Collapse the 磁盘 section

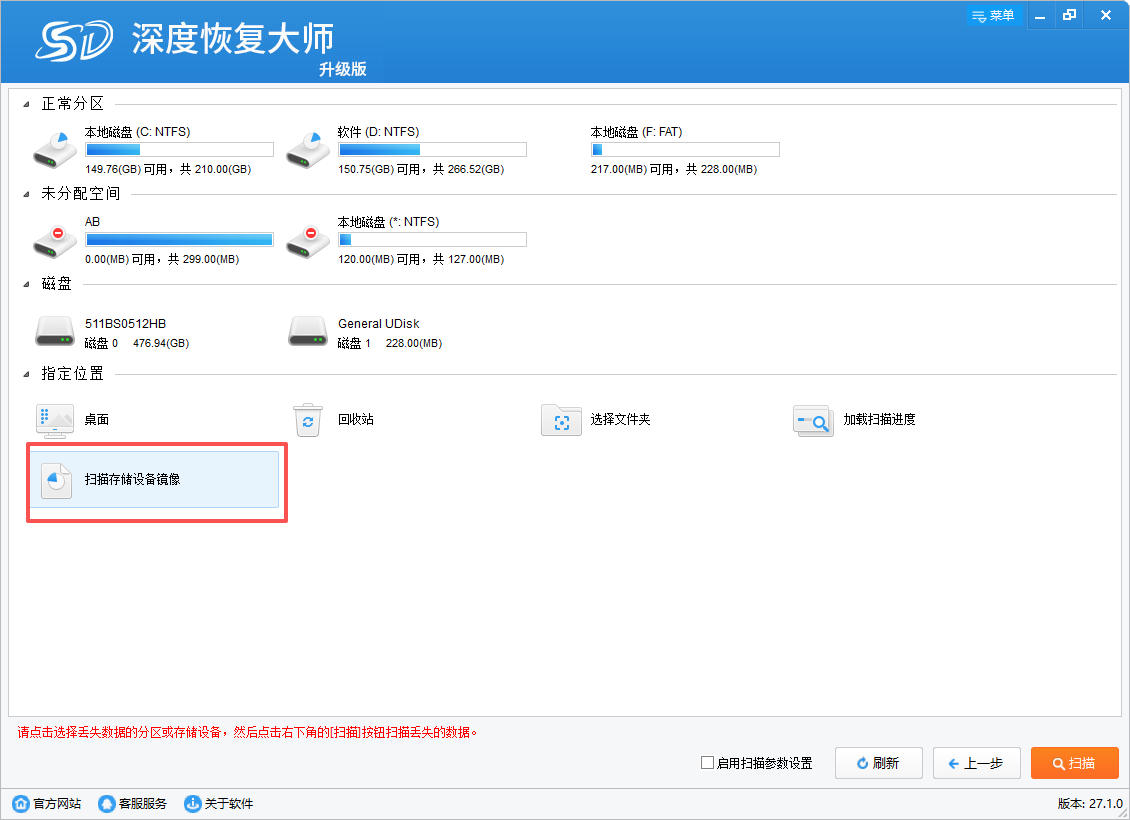(26, 285)
